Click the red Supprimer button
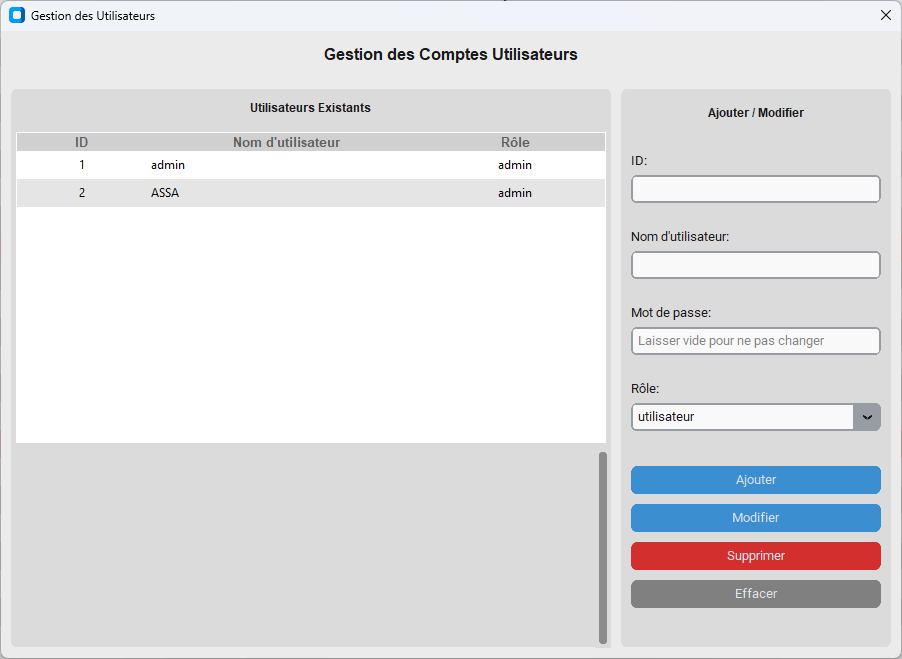This screenshot has height=659, width=902. (x=755, y=556)
